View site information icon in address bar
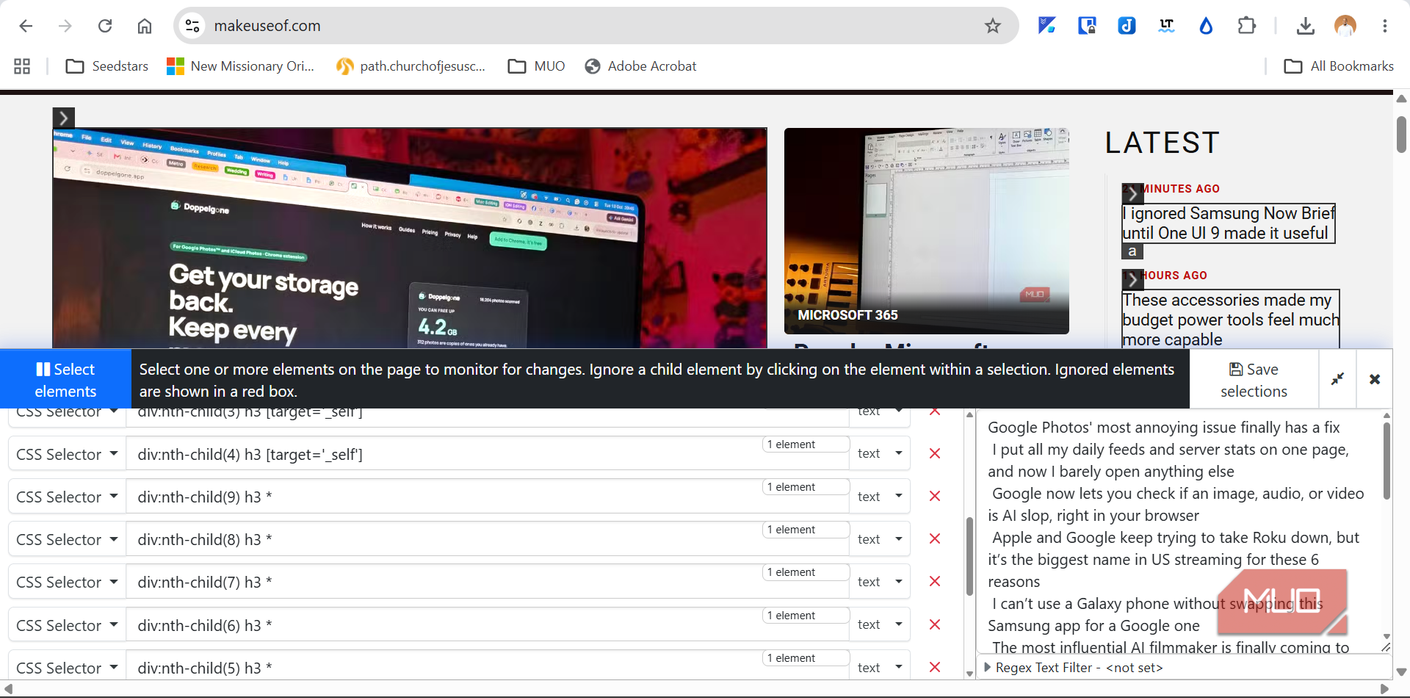Viewport: 1410px width, 698px height. [193, 26]
